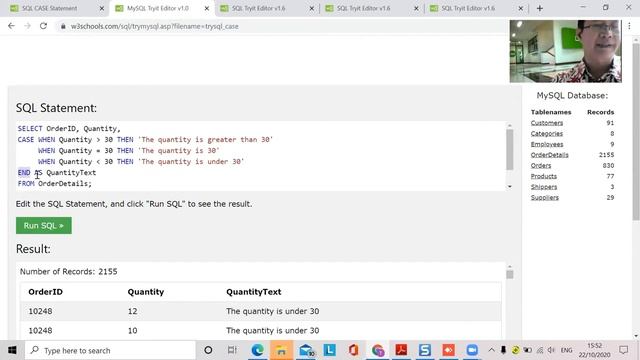Open File Explorer from taskbar
This screenshot has height=360, width=640.
(281, 350)
